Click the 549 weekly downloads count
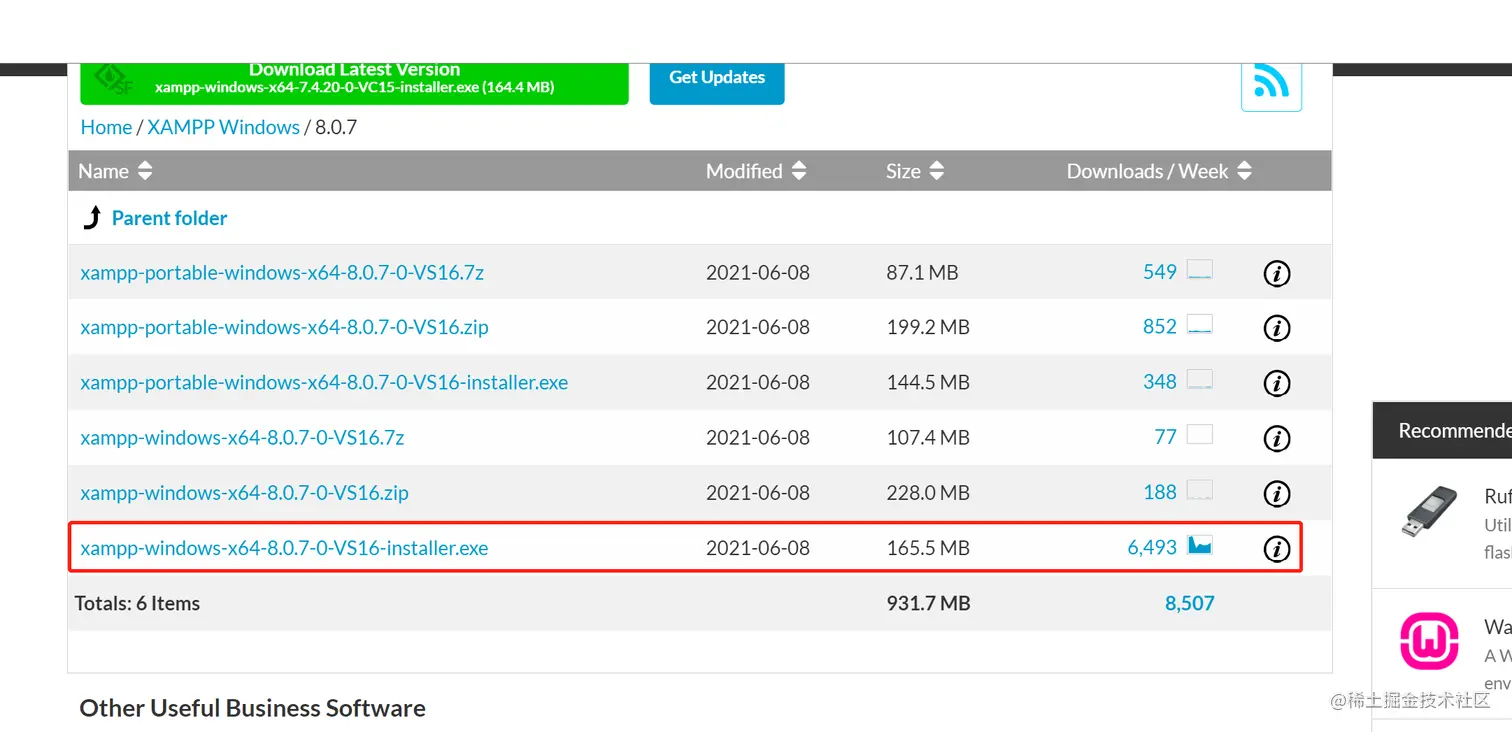The height and width of the screenshot is (732, 1512). point(1160,272)
